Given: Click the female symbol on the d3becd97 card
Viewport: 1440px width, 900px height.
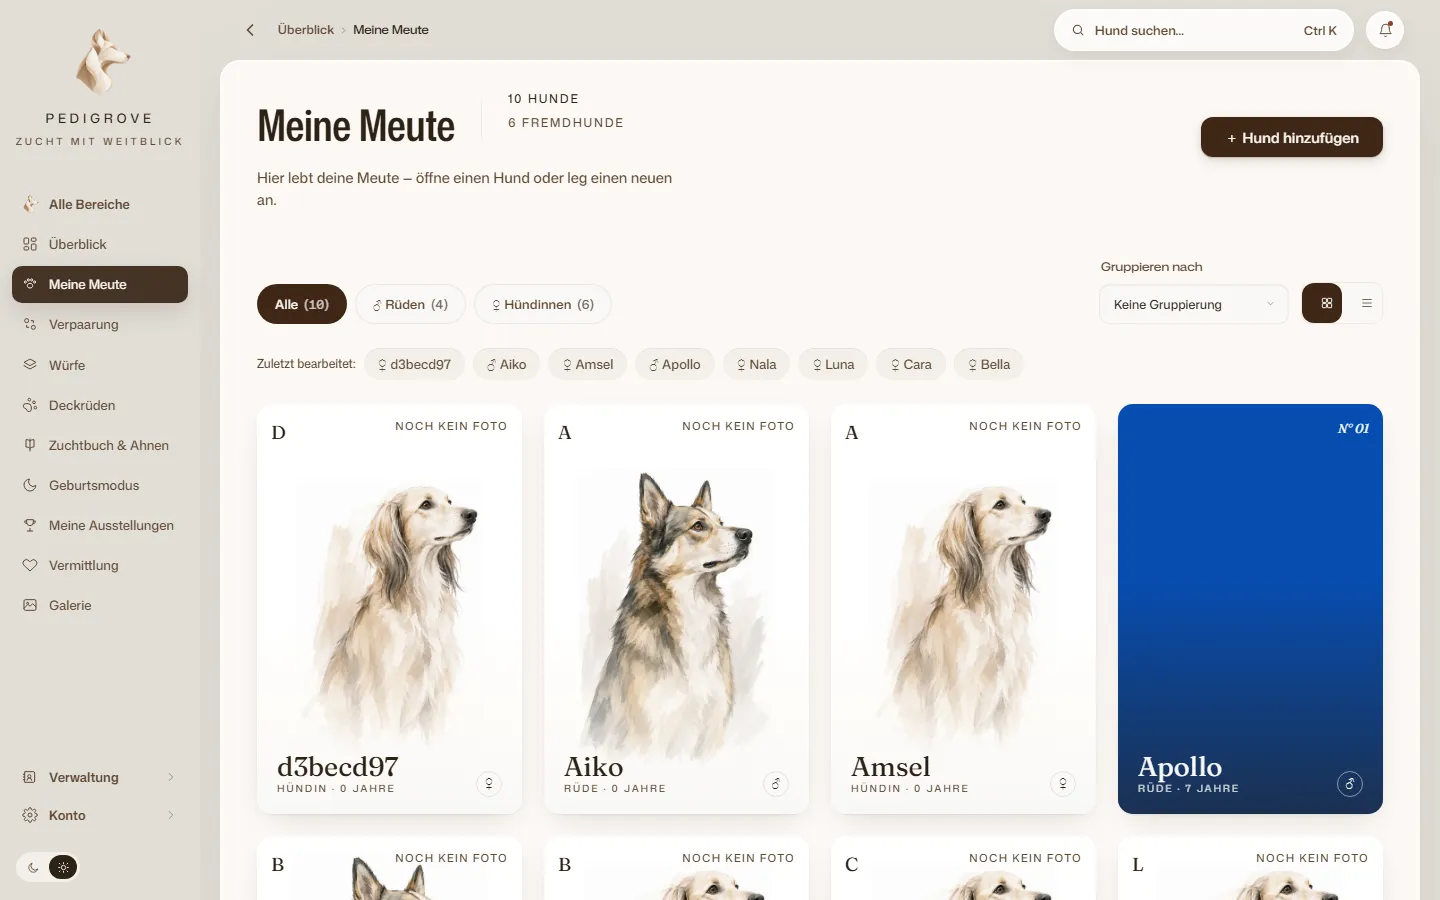Looking at the screenshot, I should point(489,784).
